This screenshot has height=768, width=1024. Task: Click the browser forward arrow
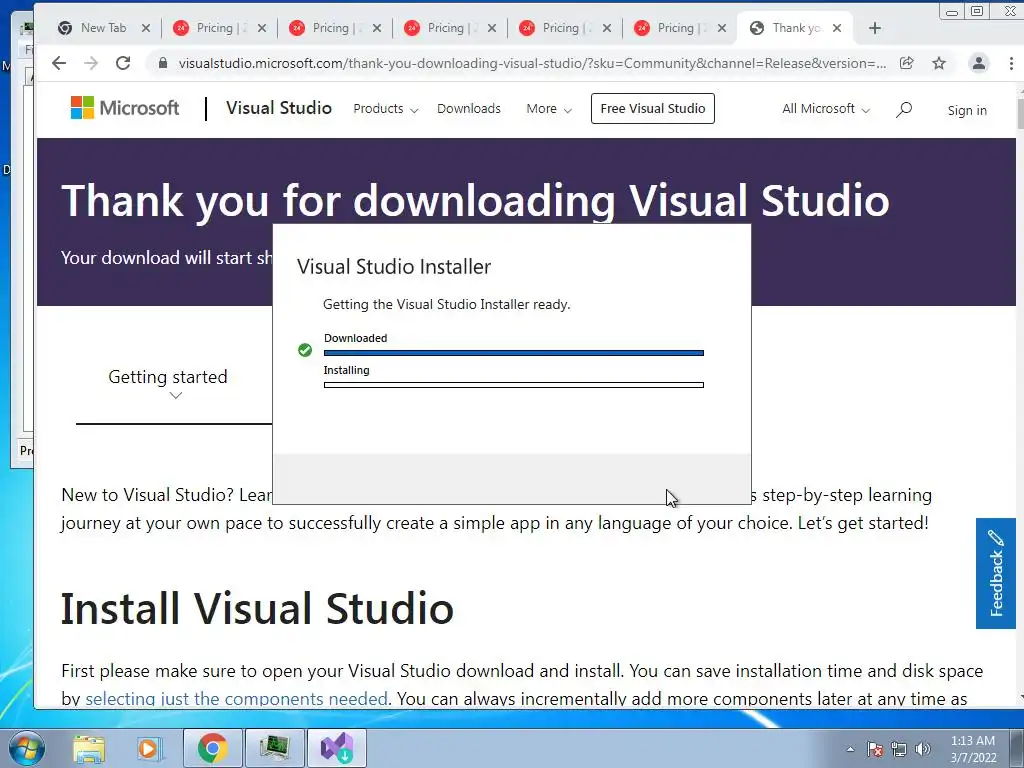pos(91,63)
